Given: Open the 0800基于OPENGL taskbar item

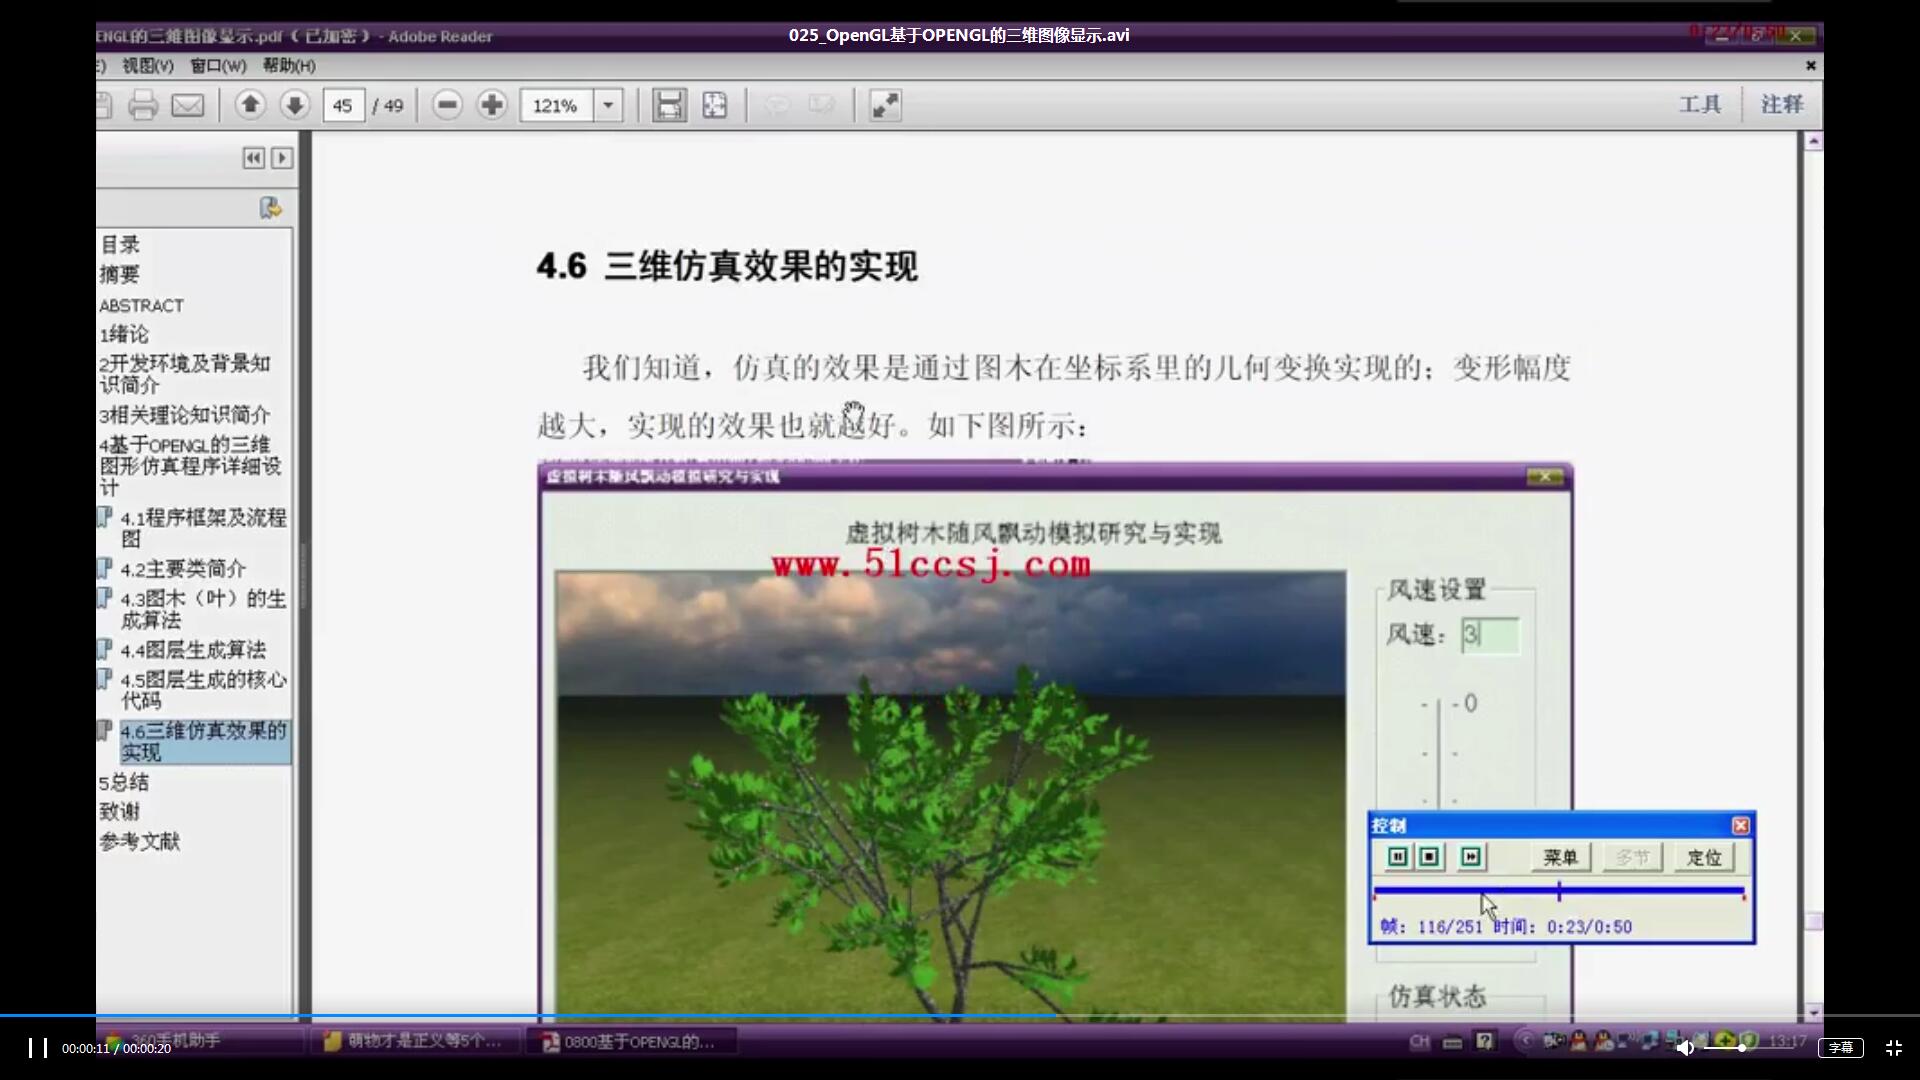Looking at the screenshot, I should tap(630, 1042).
